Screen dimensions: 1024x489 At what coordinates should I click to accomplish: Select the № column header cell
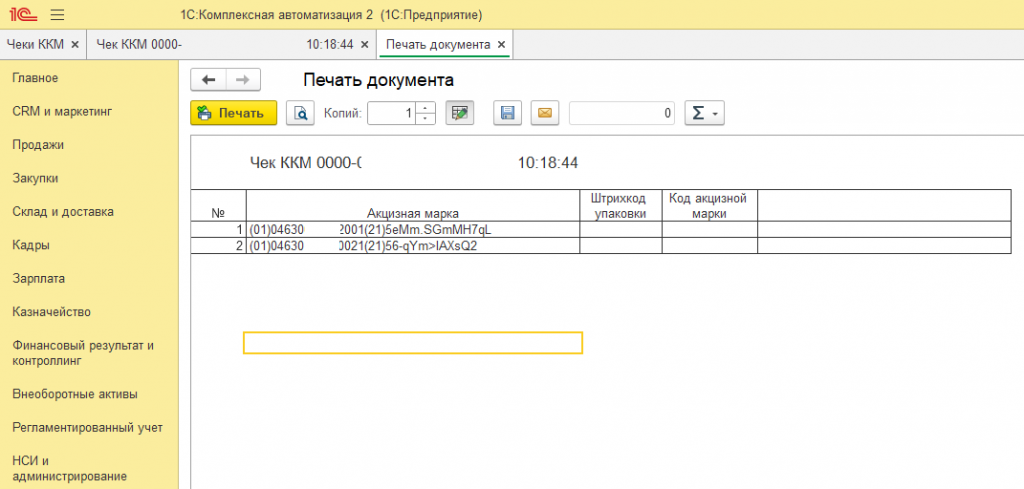coord(218,206)
